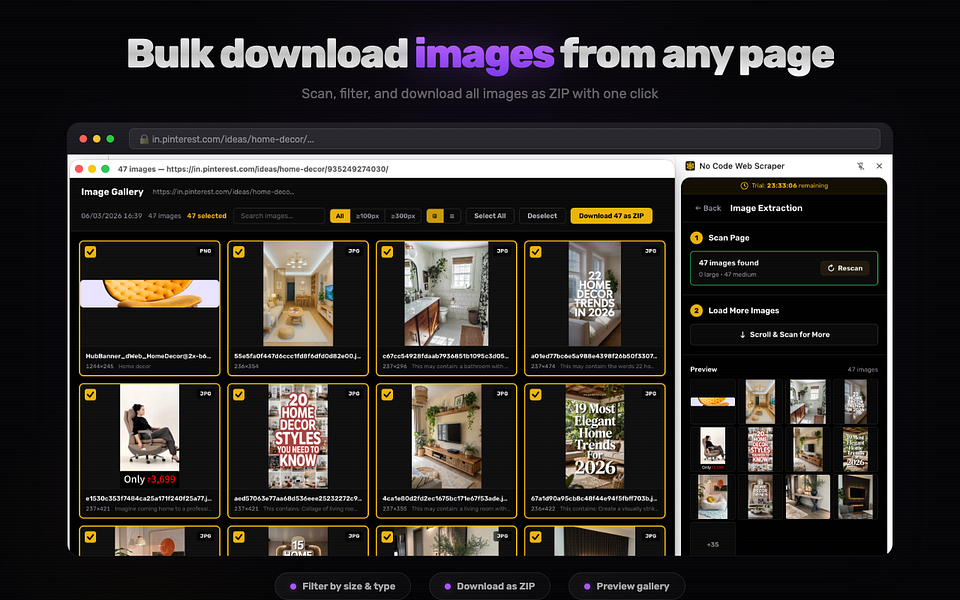
Task: Switch to grid view layout
Action: click(435, 216)
